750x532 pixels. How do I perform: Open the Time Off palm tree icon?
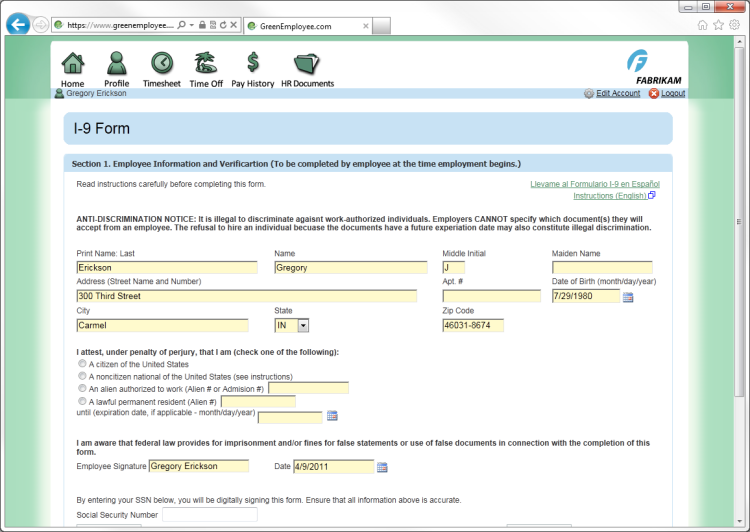(x=206, y=63)
